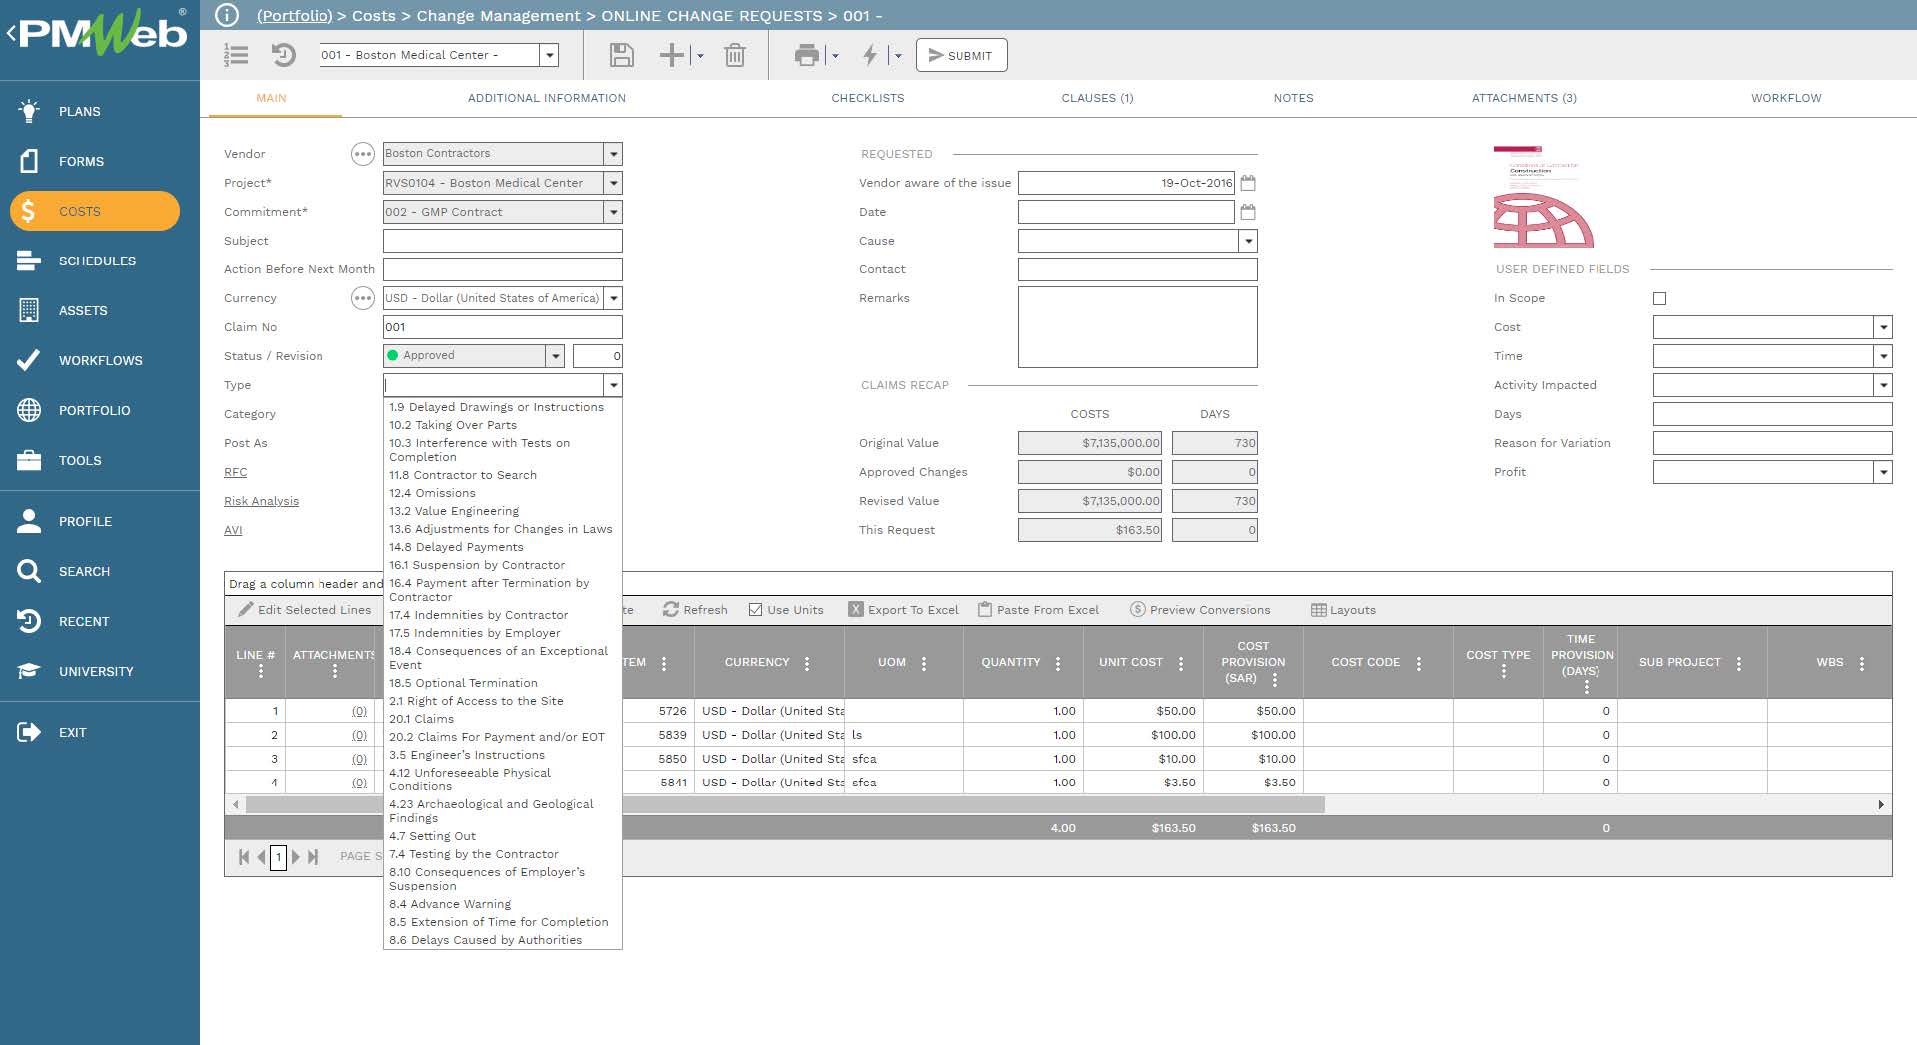Click the printer icon

click(x=806, y=55)
